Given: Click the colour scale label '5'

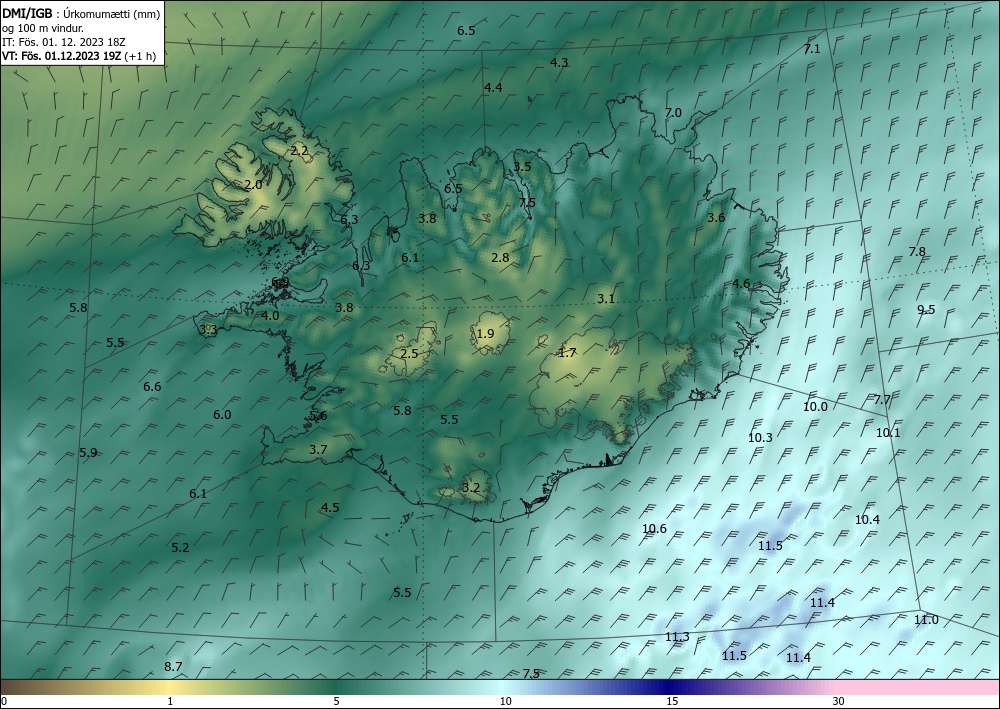Looking at the screenshot, I should 336,701.
